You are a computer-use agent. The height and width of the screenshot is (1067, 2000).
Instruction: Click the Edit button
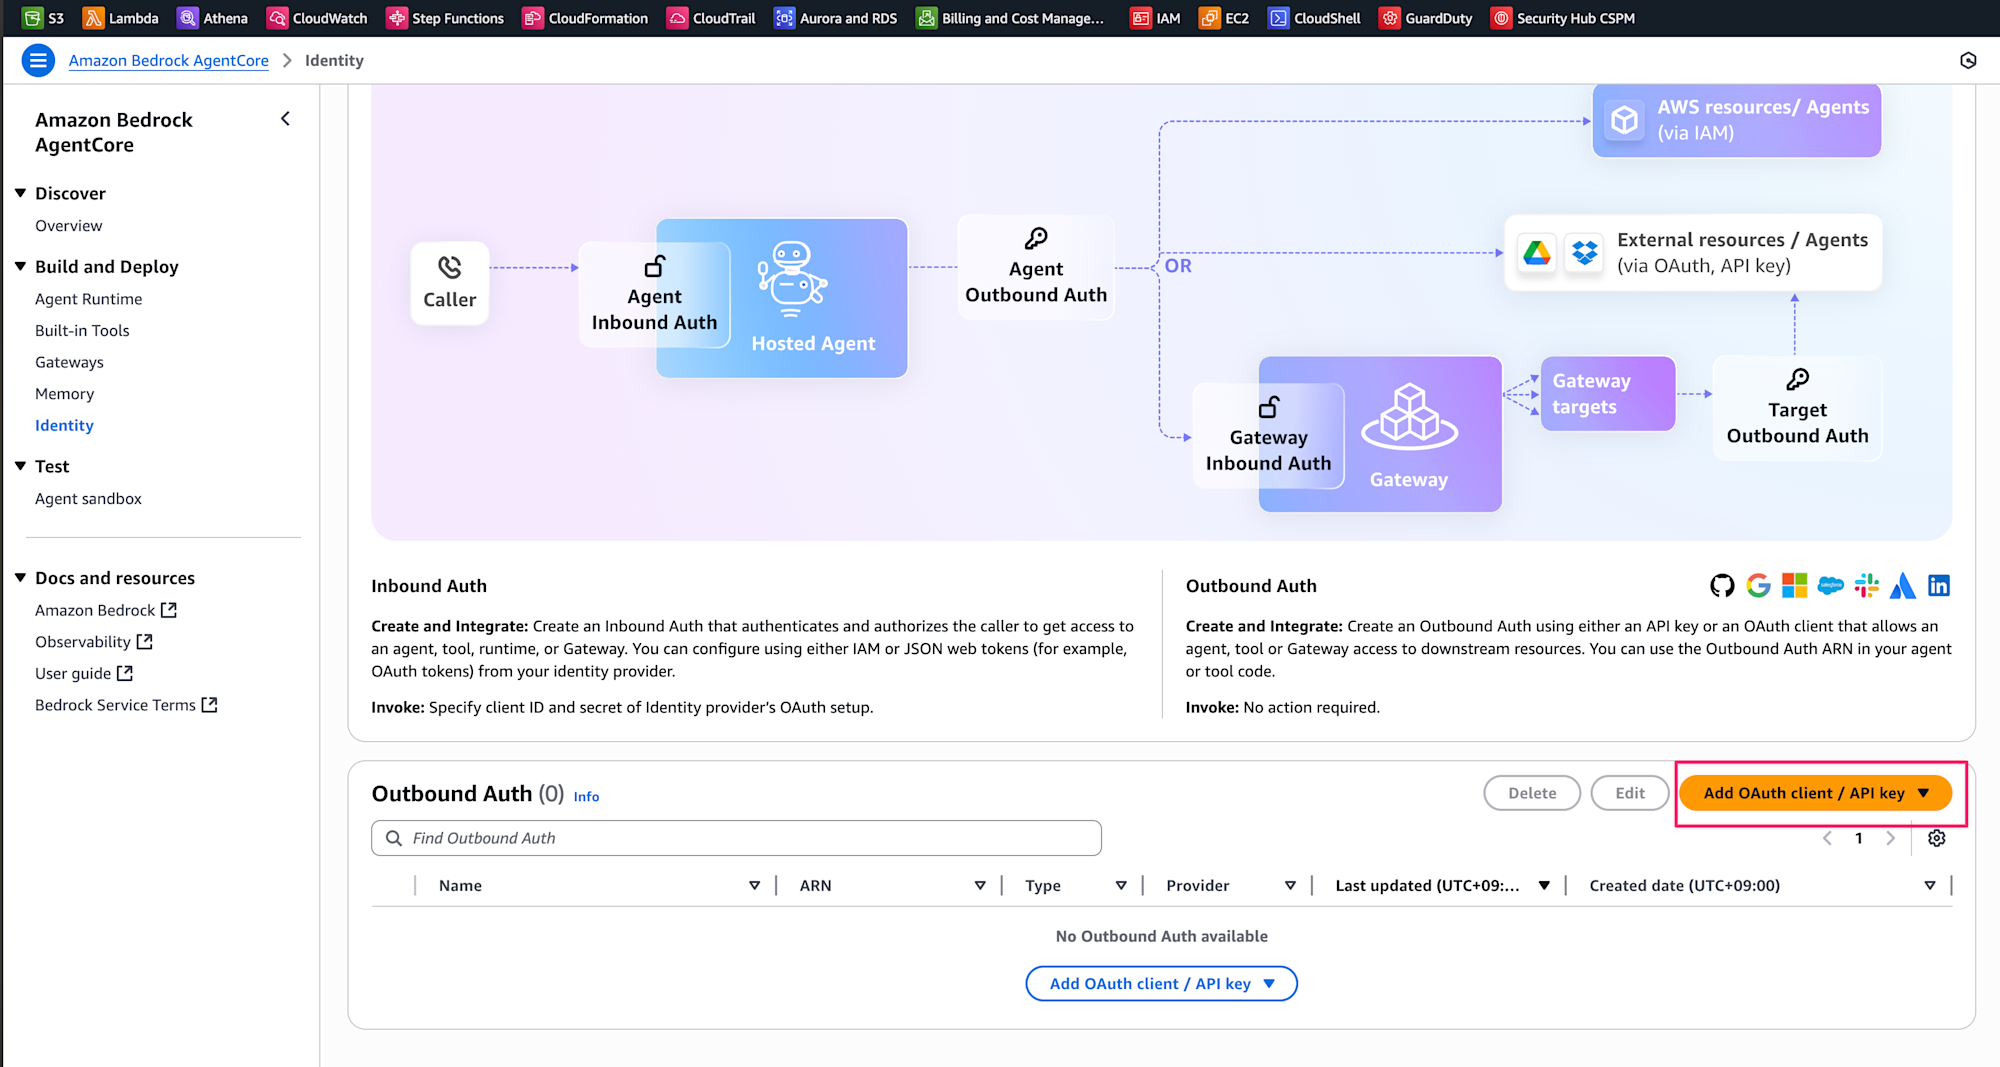pos(1630,793)
